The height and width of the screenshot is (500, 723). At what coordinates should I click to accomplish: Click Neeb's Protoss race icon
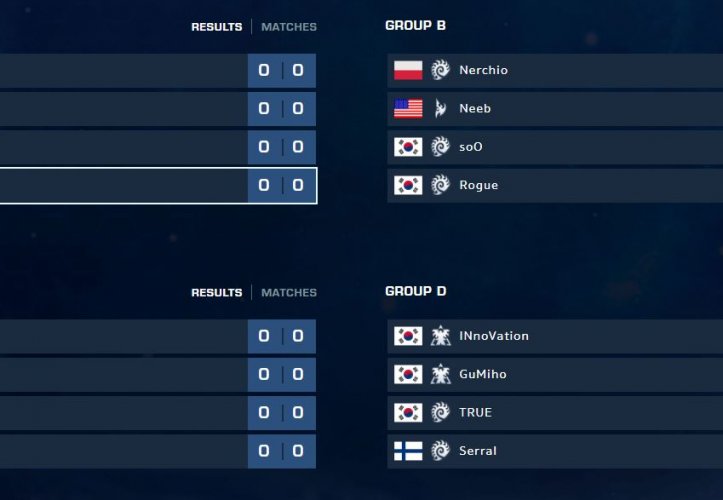[x=440, y=108]
